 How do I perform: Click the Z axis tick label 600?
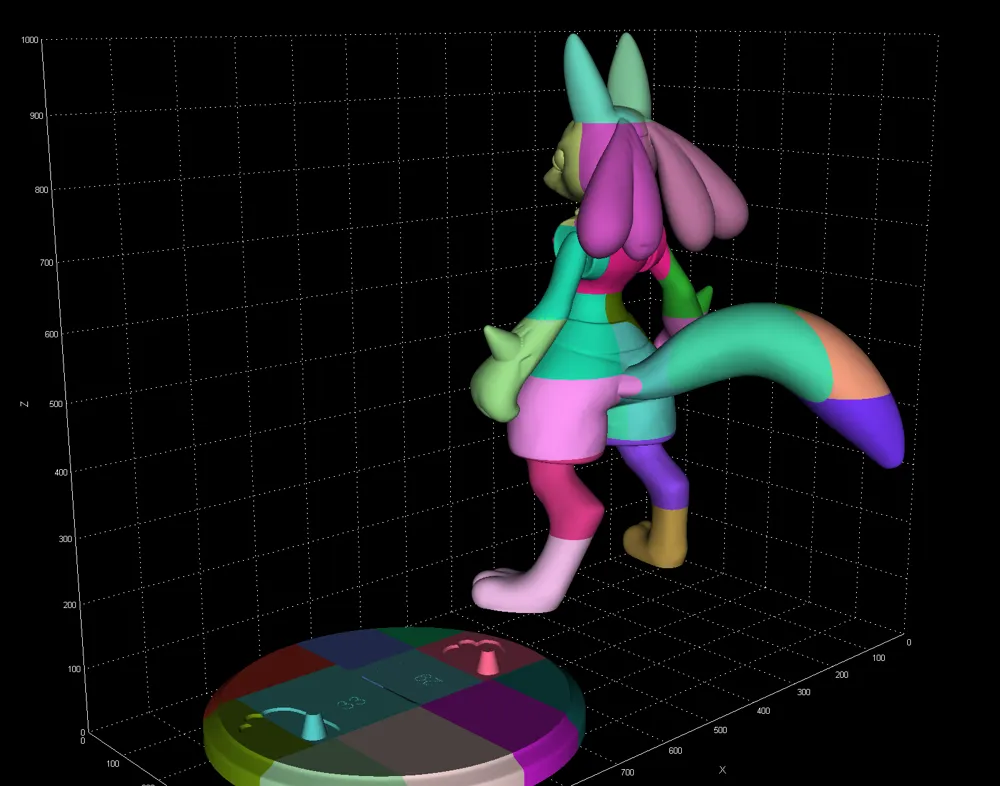[52, 334]
